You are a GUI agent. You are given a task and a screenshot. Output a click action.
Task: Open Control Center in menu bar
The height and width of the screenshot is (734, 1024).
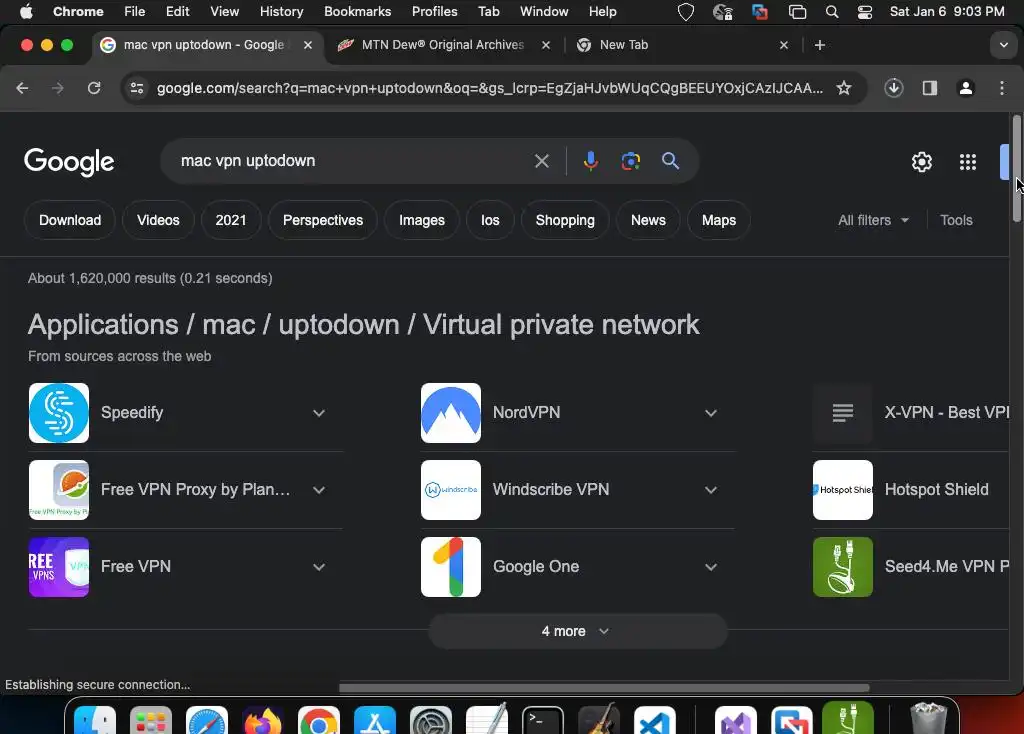click(865, 12)
